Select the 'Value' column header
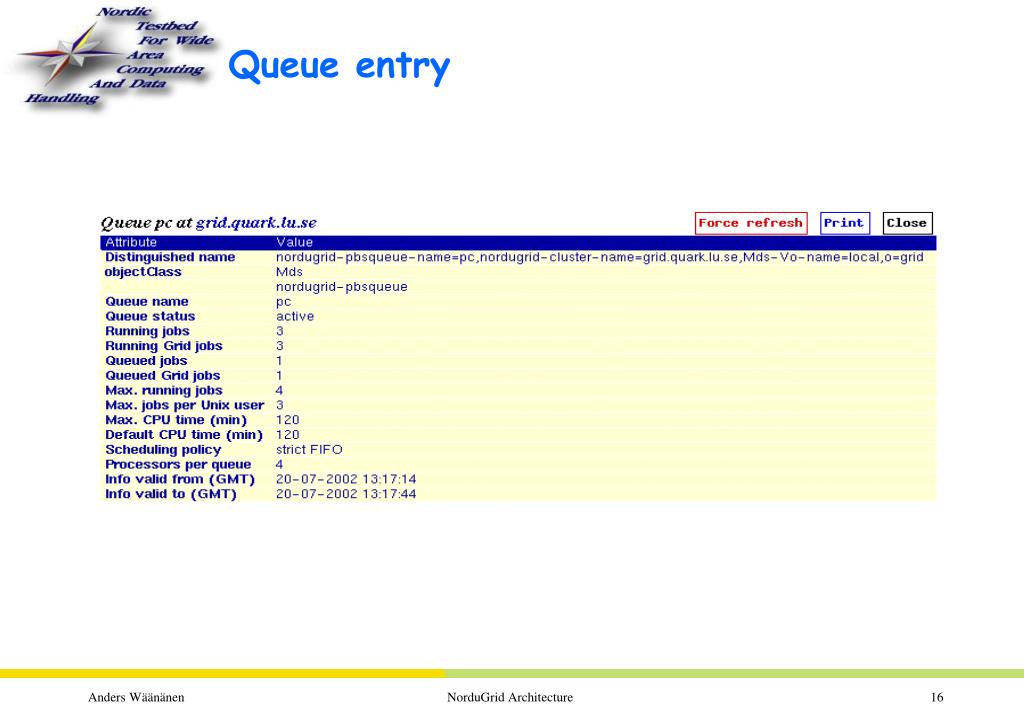Image resolution: width=1024 pixels, height=709 pixels. pyautogui.click(x=294, y=242)
